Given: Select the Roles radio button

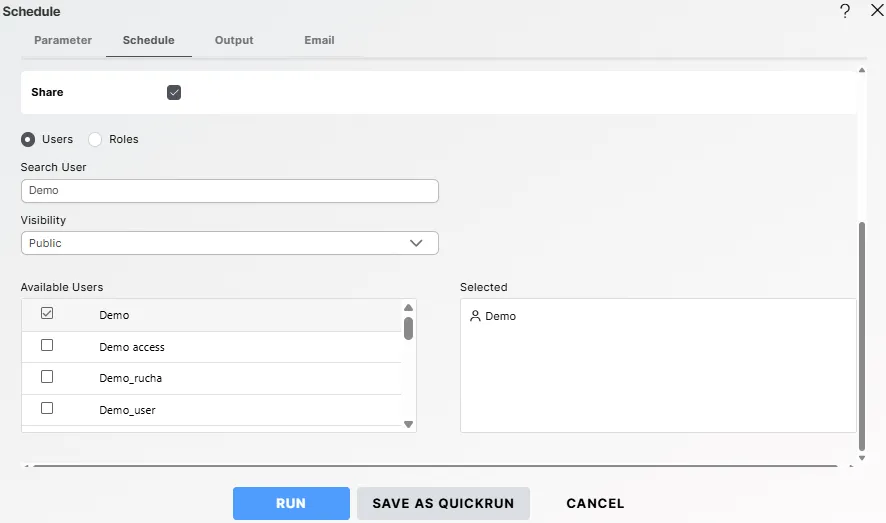Looking at the screenshot, I should click(x=96, y=139).
